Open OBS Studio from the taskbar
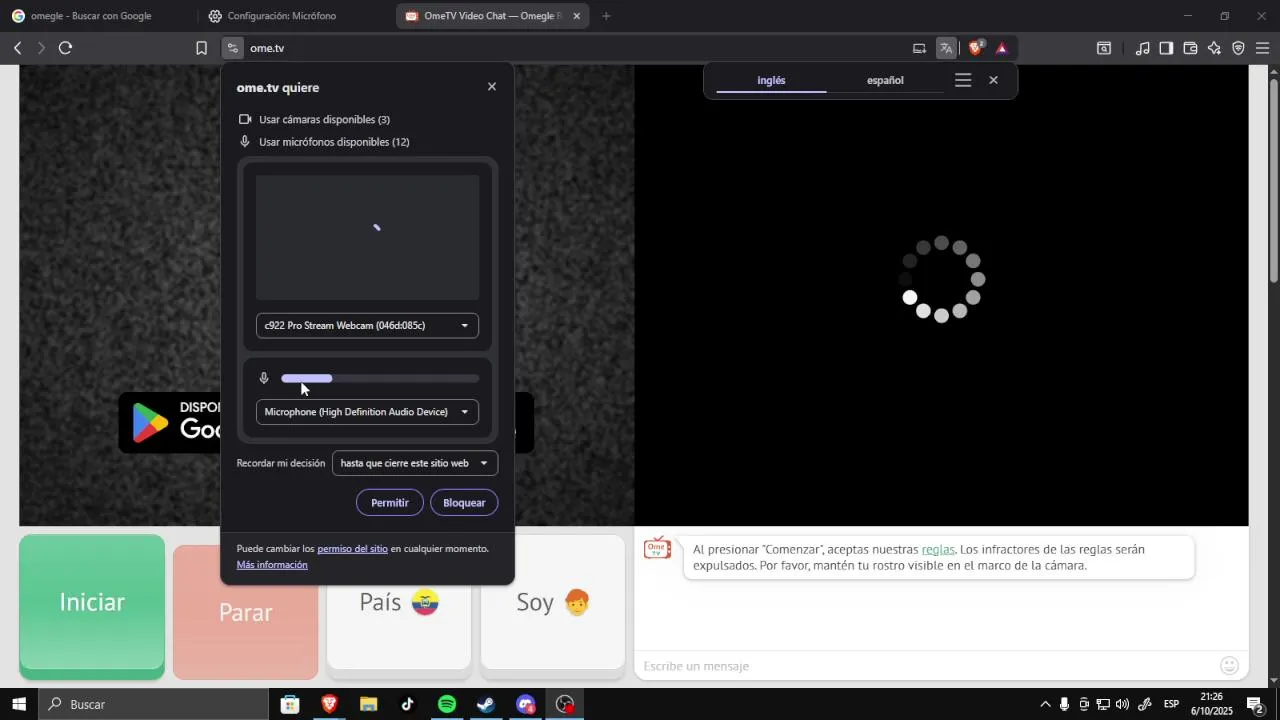 (565, 704)
